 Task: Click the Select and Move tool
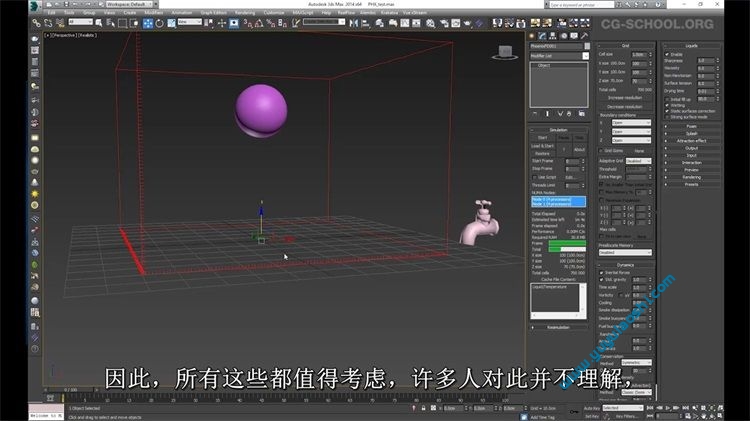147,22
